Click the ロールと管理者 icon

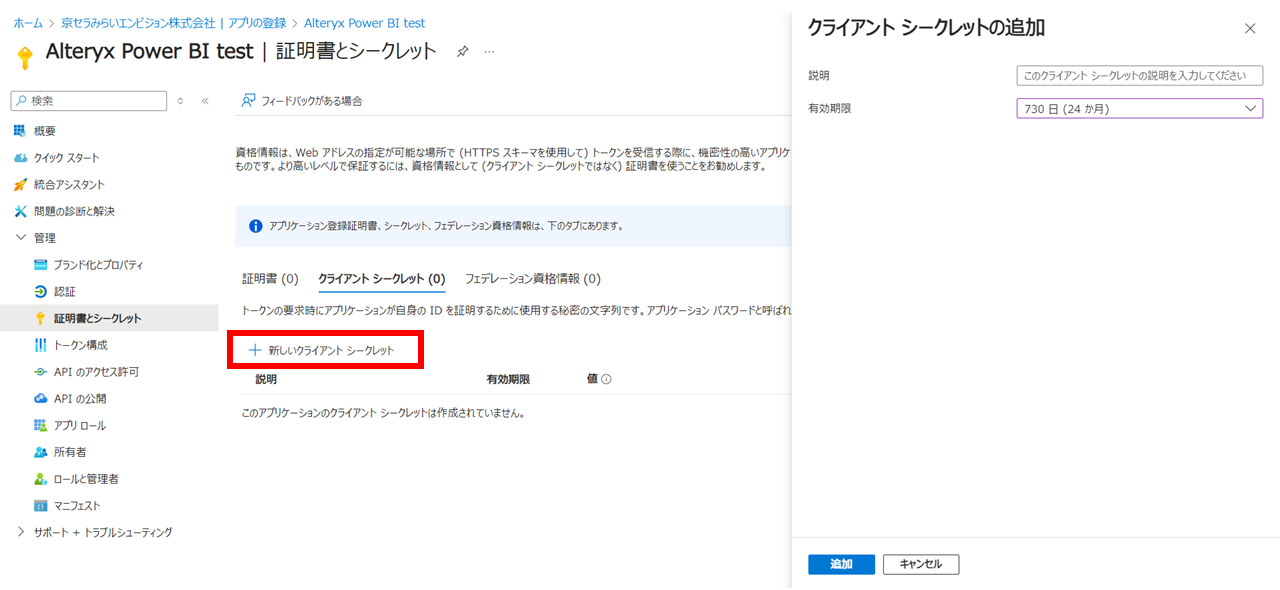pyautogui.click(x=41, y=479)
